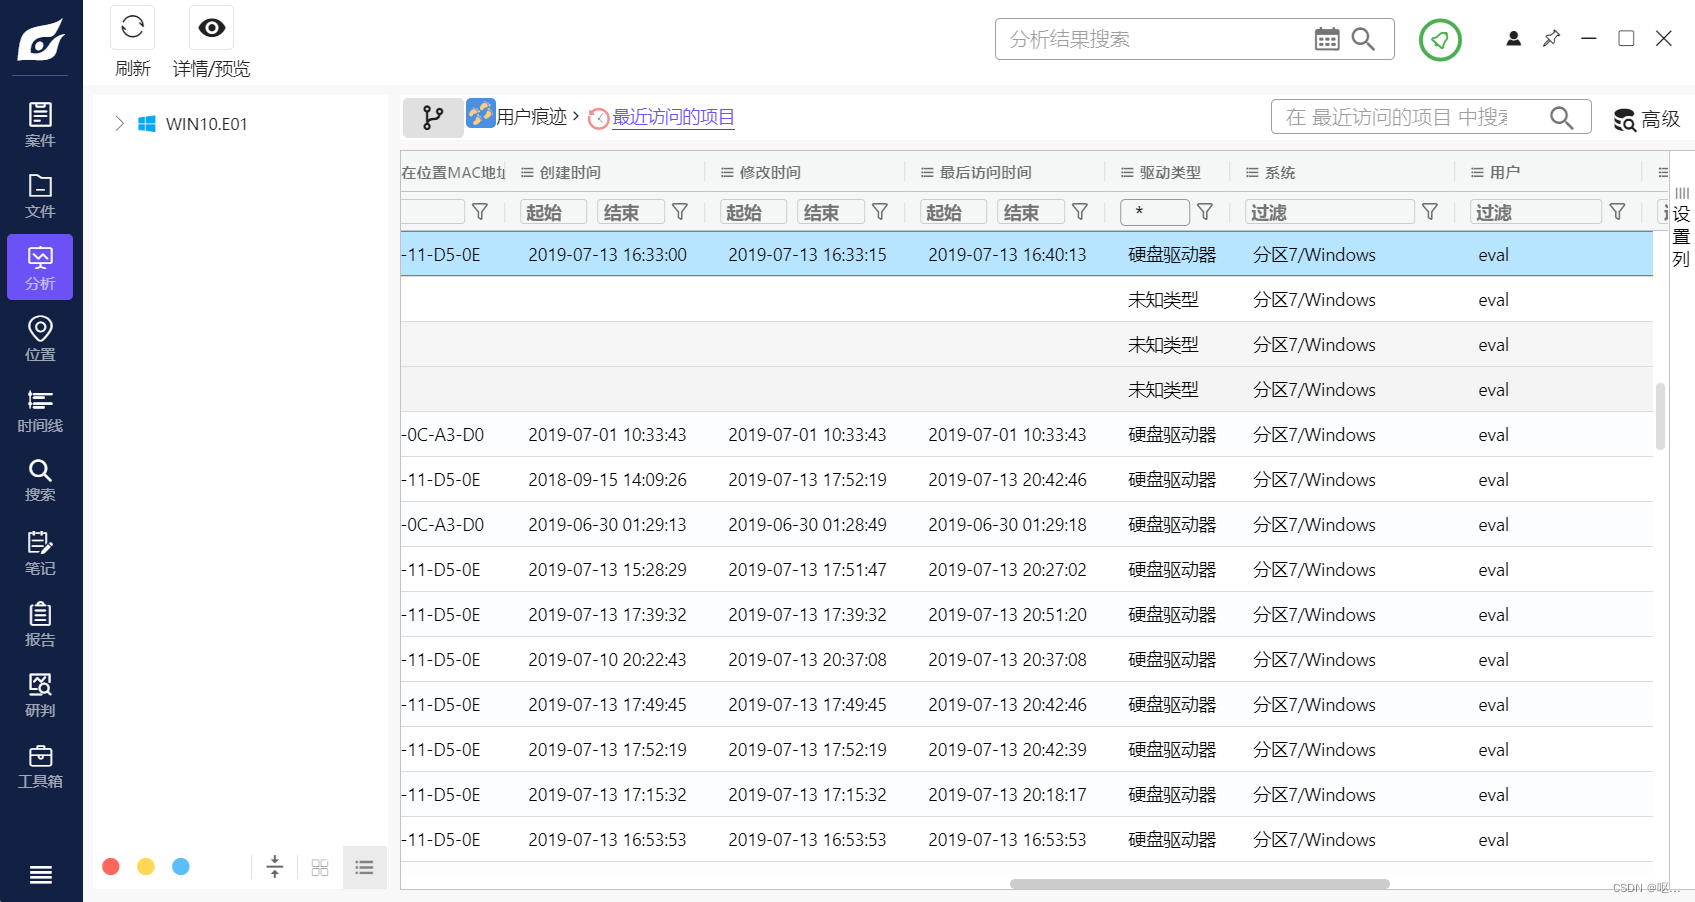Viewport: 1695px width, 902px height.
Task: Click Modified Time start (起始) field
Action: pos(753,212)
